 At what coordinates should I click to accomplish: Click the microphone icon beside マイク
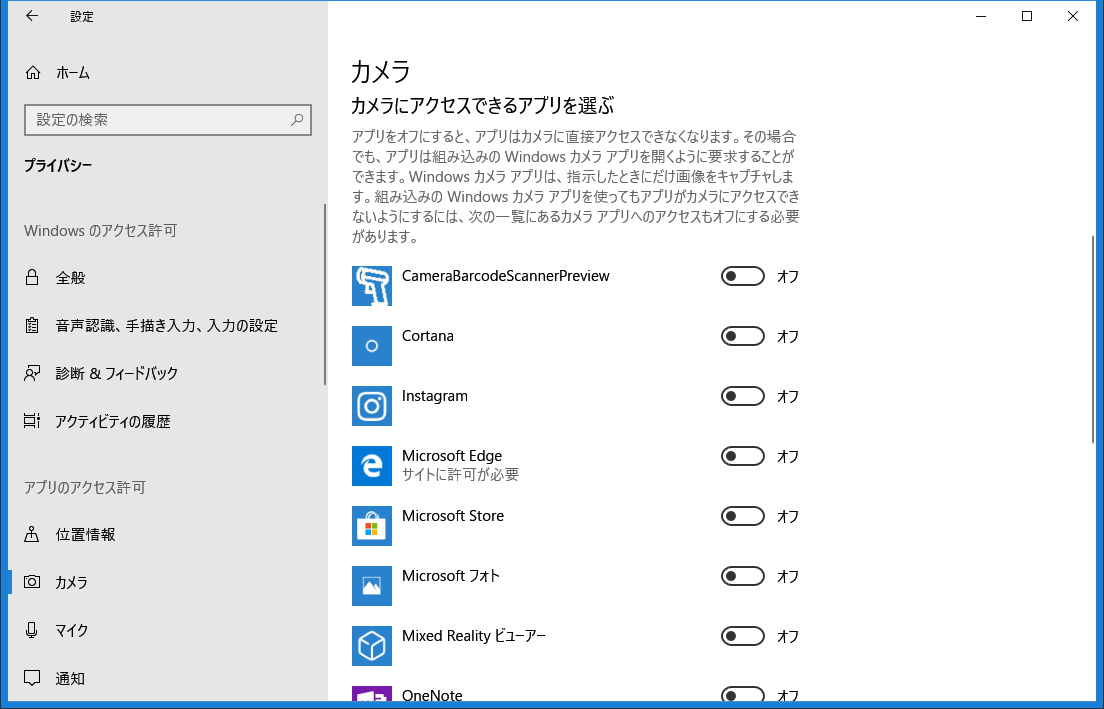click(x=32, y=630)
